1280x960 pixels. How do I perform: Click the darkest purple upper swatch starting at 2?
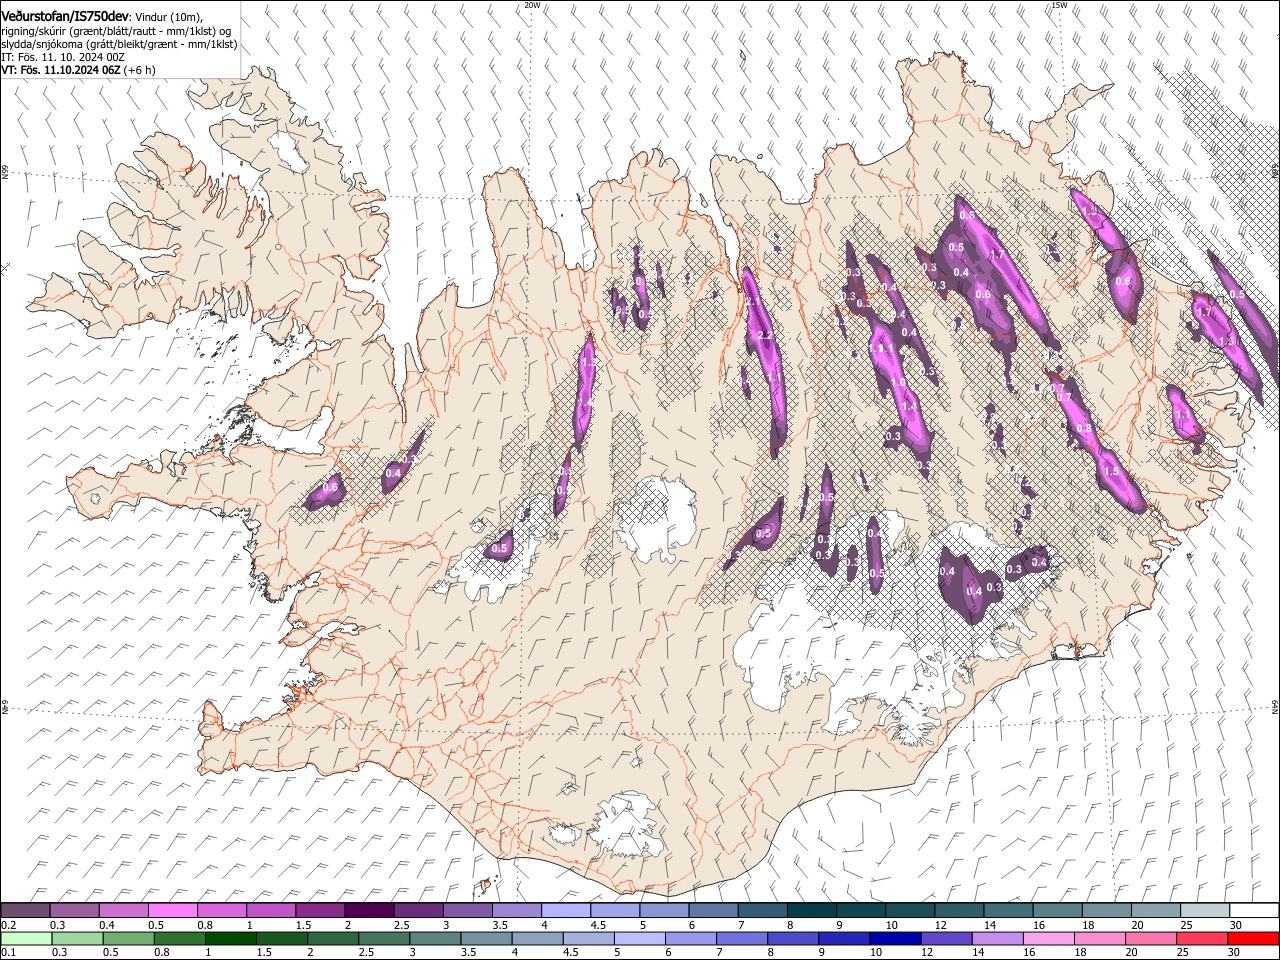click(x=369, y=911)
